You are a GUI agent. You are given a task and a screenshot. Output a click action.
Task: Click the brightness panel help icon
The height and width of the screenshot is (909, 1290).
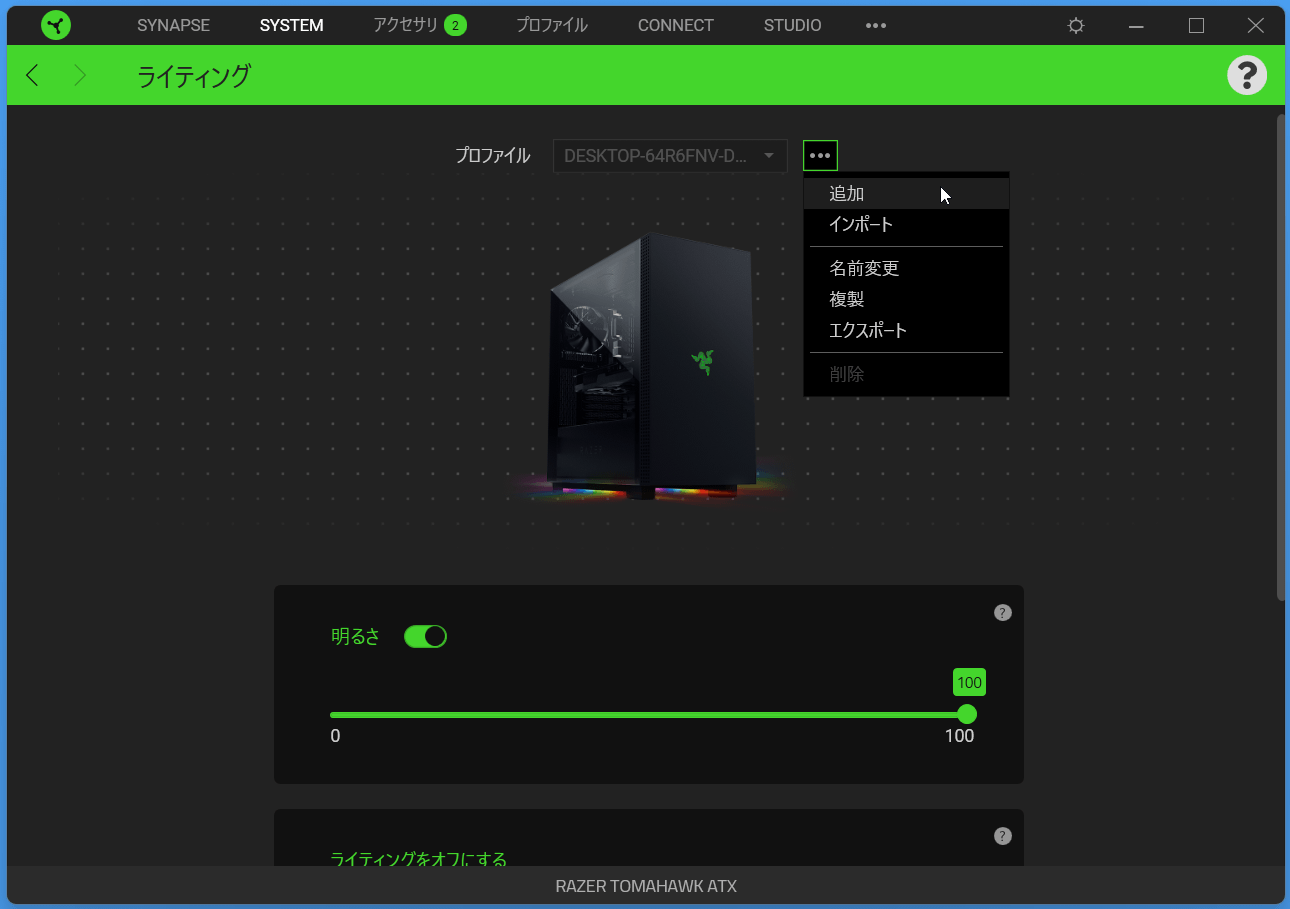pos(1003,613)
